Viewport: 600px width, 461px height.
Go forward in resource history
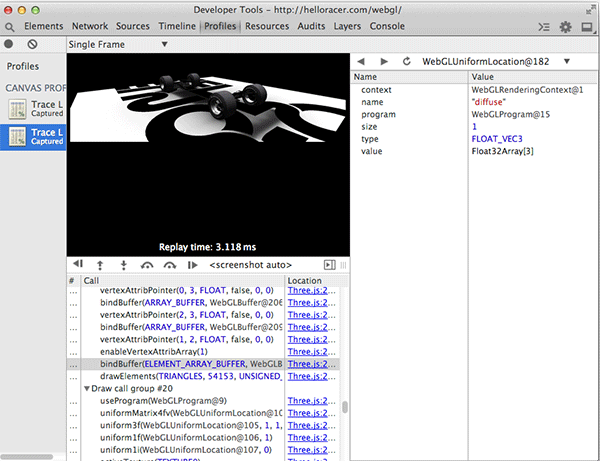coord(384,61)
